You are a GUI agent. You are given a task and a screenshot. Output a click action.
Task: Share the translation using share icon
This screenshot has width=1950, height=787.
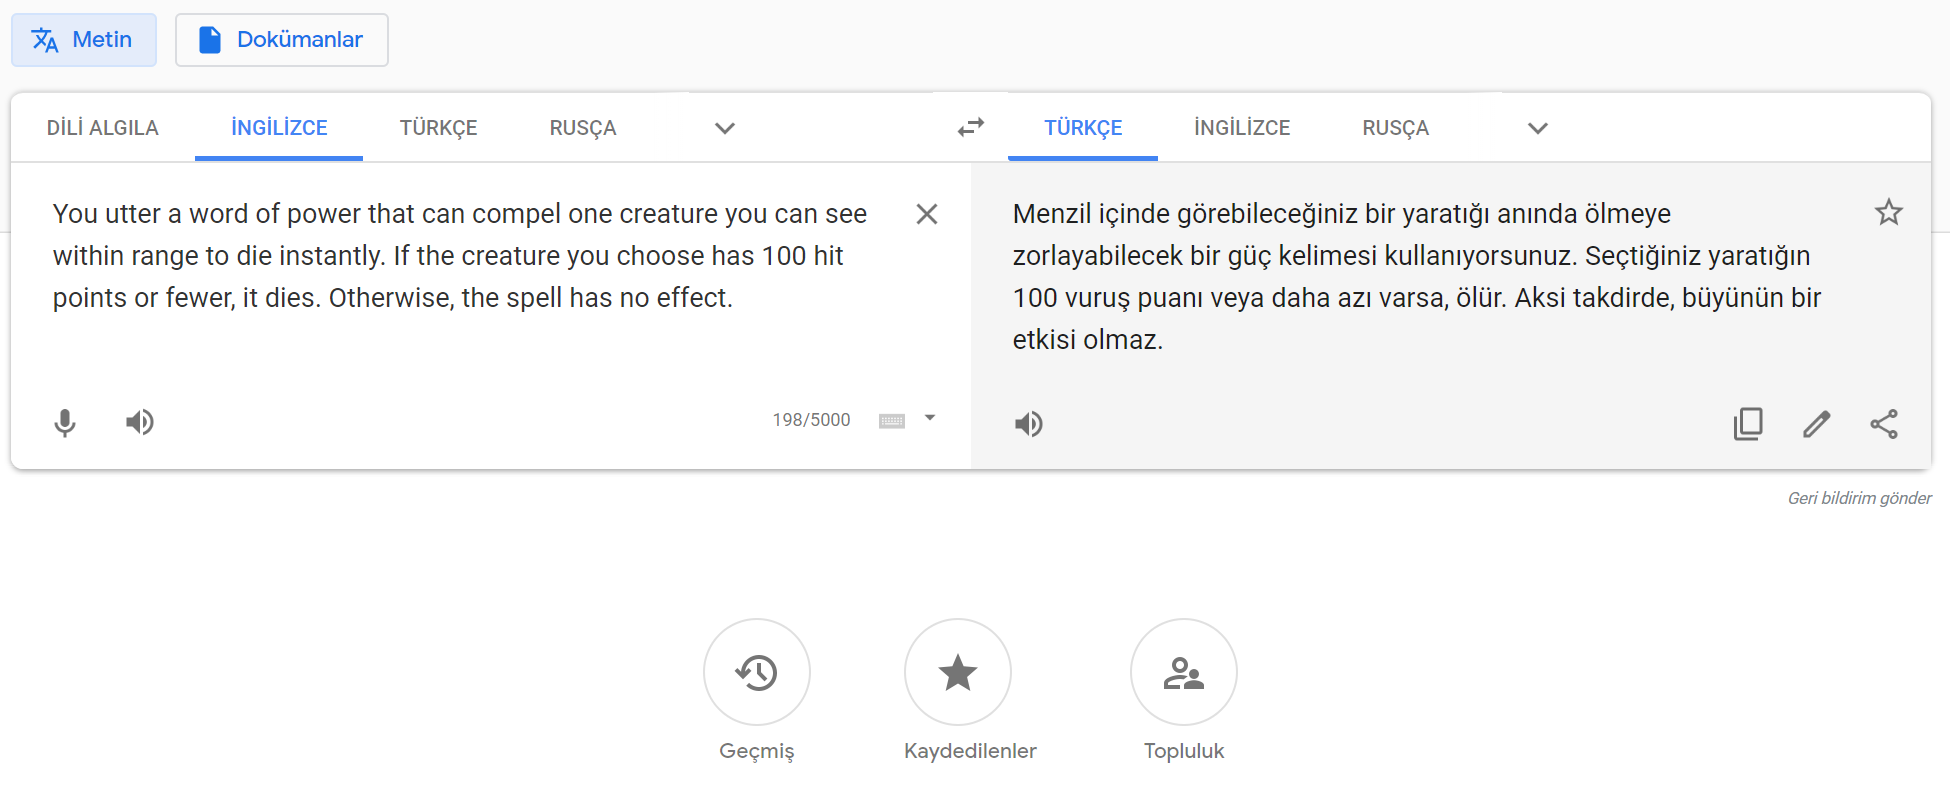[x=1884, y=424]
